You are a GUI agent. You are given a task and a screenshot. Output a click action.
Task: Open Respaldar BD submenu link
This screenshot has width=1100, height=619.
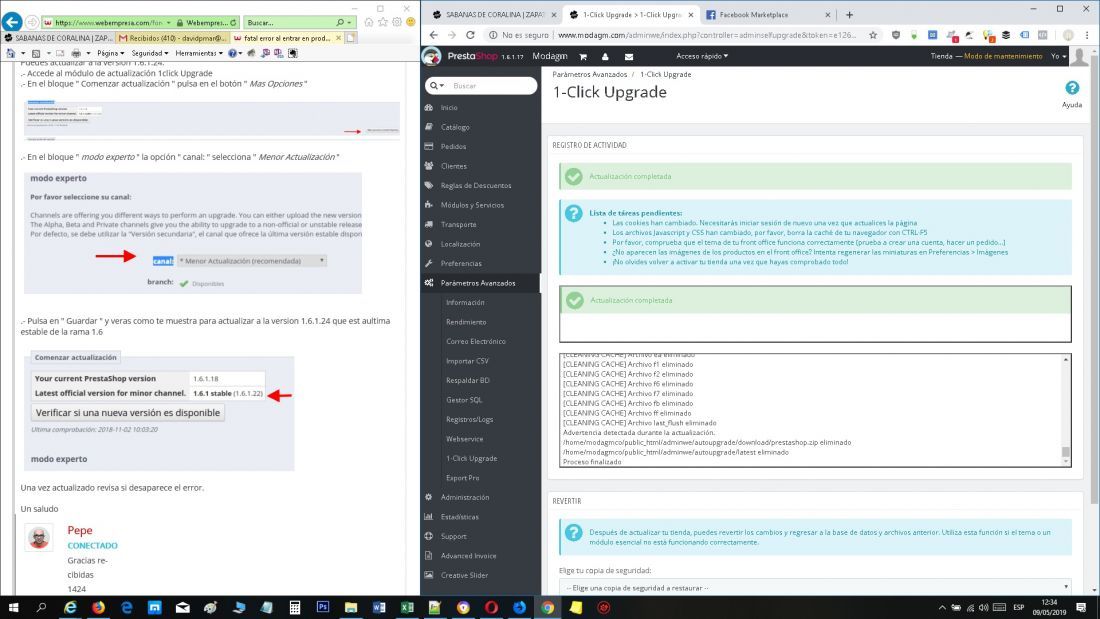click(x=467, y=380)
